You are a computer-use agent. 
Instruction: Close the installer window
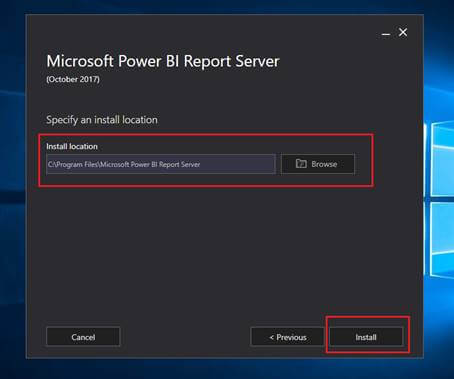pos(403,32)
